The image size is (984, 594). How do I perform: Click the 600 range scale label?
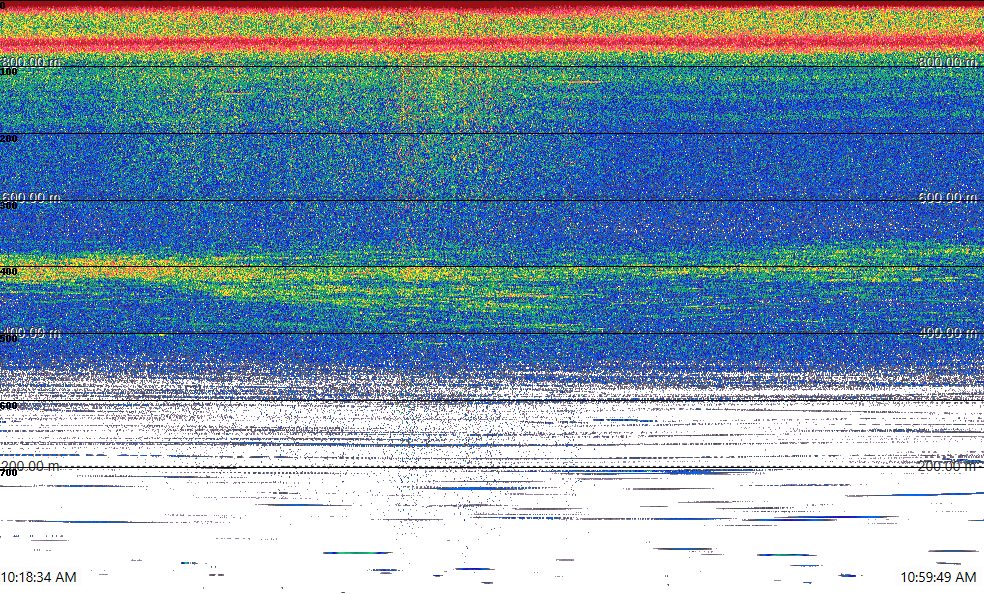tap(9, 406)
